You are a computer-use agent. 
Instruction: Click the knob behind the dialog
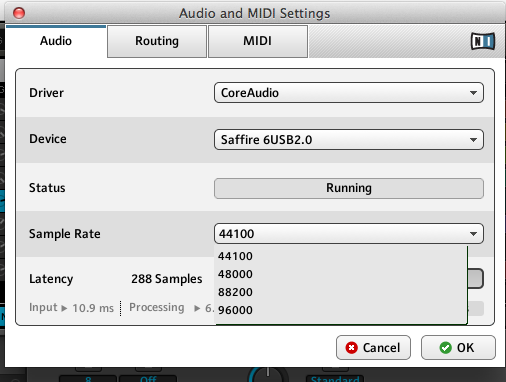[x=268, y=374]
